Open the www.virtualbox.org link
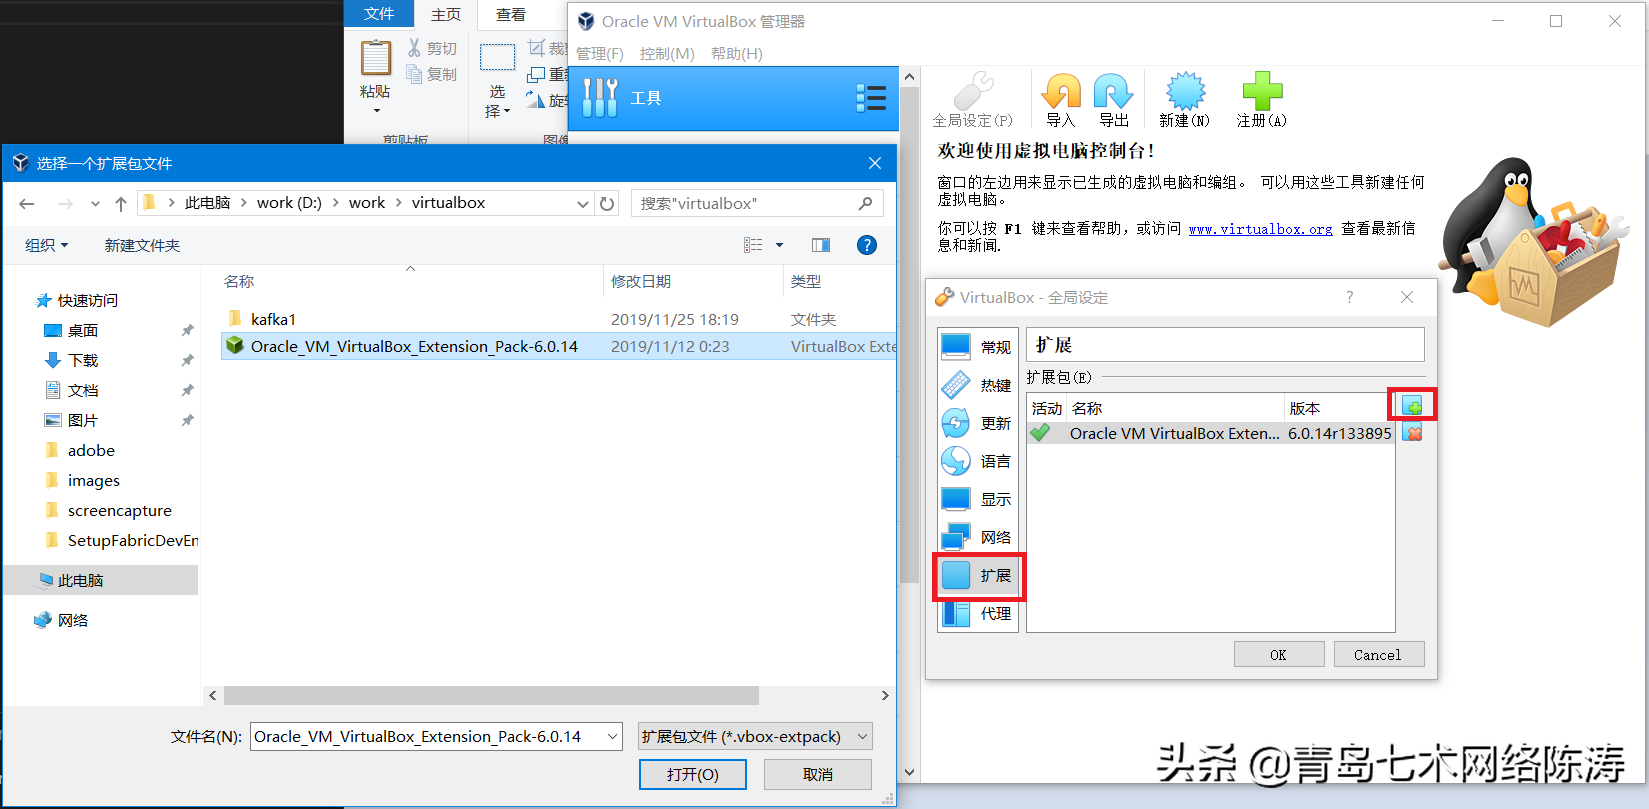 (x=1260, y=229)
